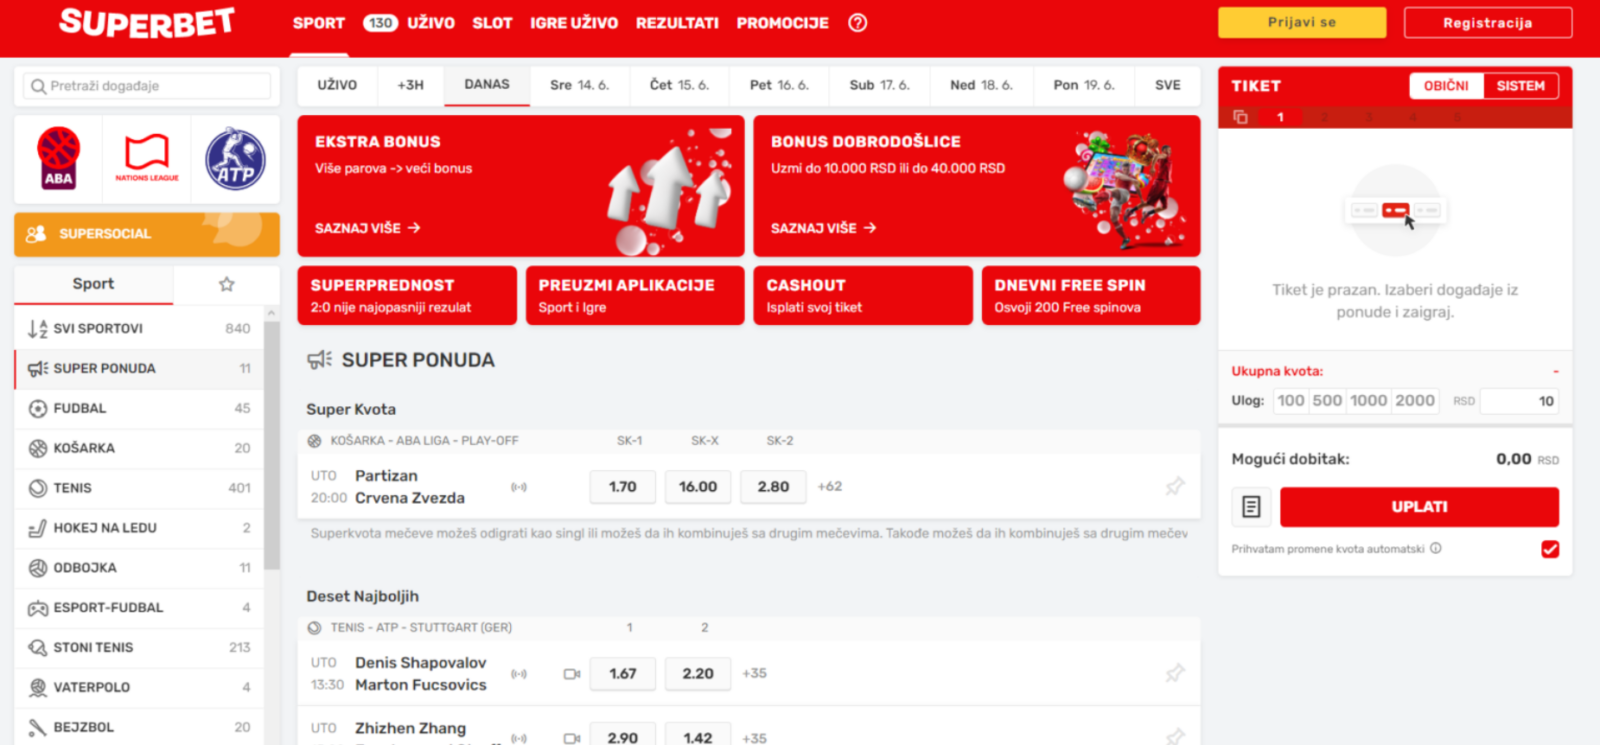1600x745 pixels.
Task: Click the red Uplati button
Action: click(x=1418, y=507)
